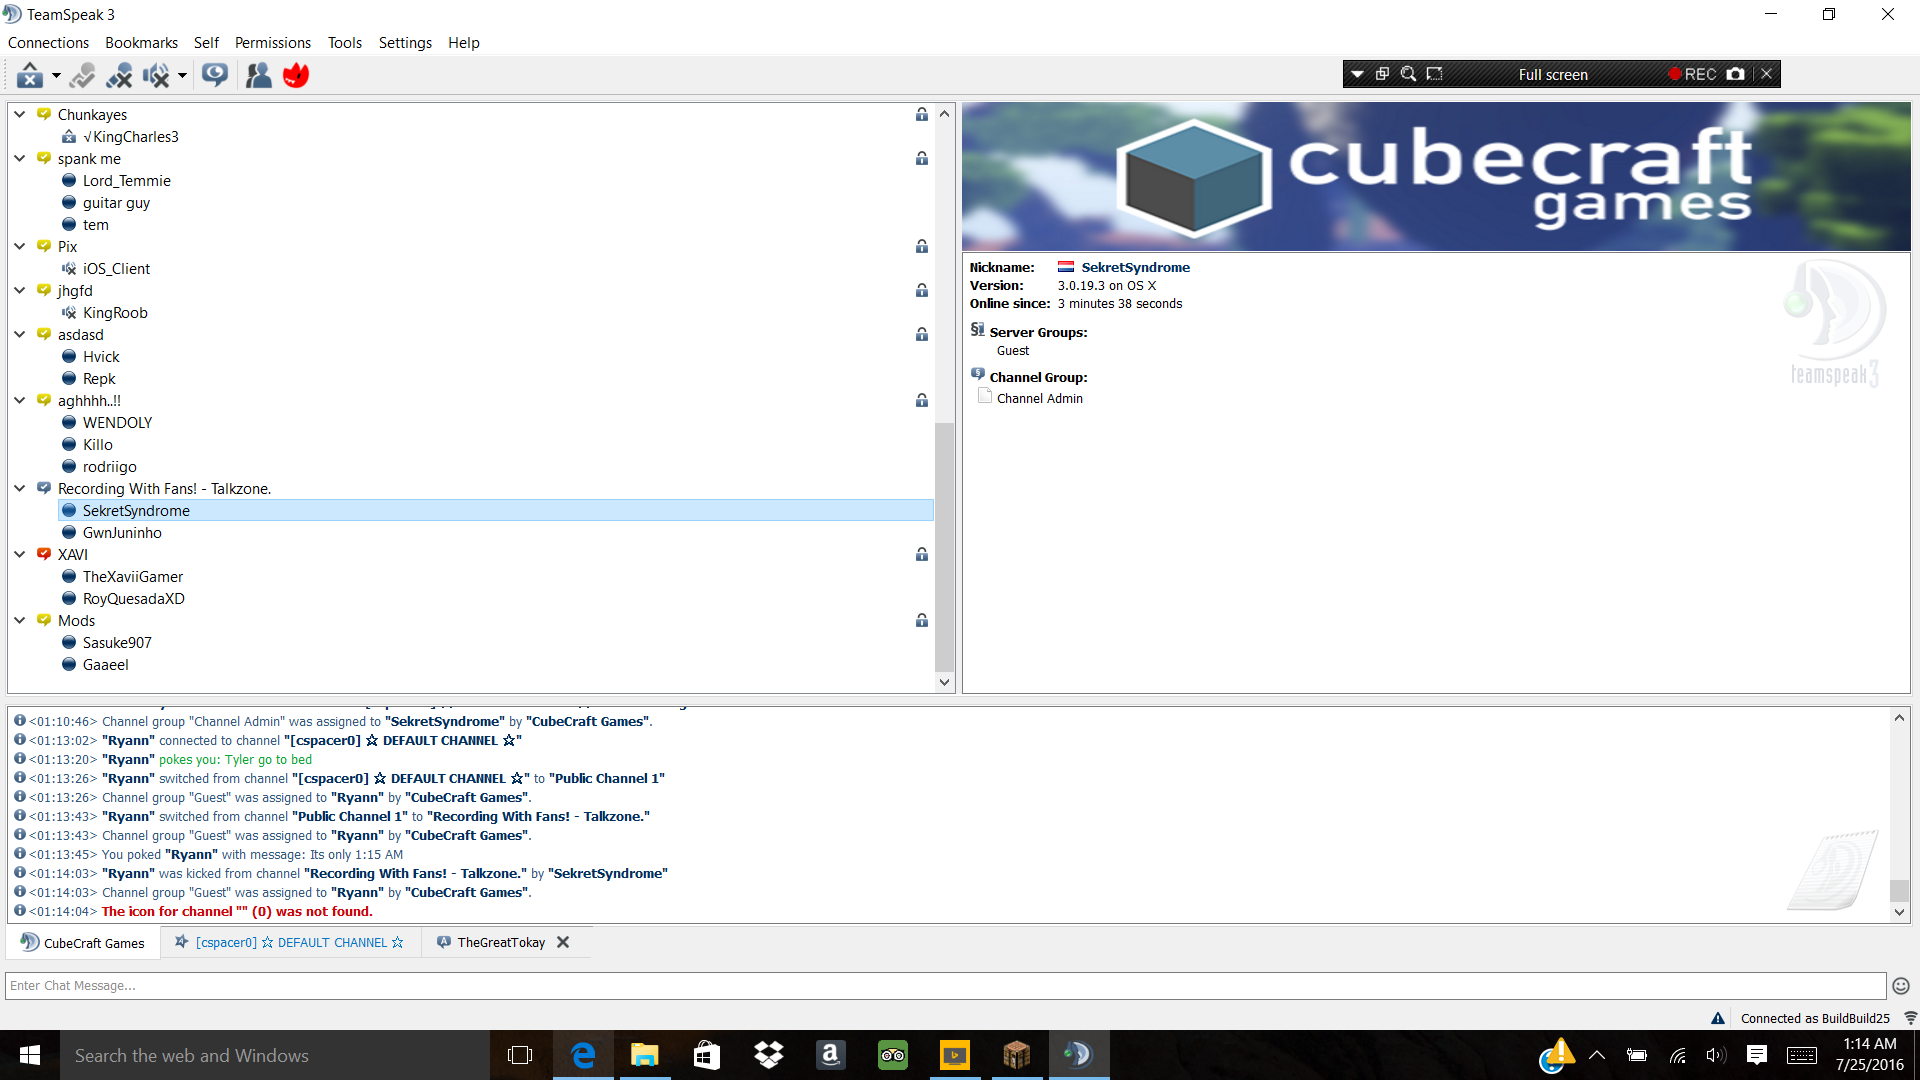Click the Full screen label
Screen dimensions: 1920x1080
[1553, 75]
